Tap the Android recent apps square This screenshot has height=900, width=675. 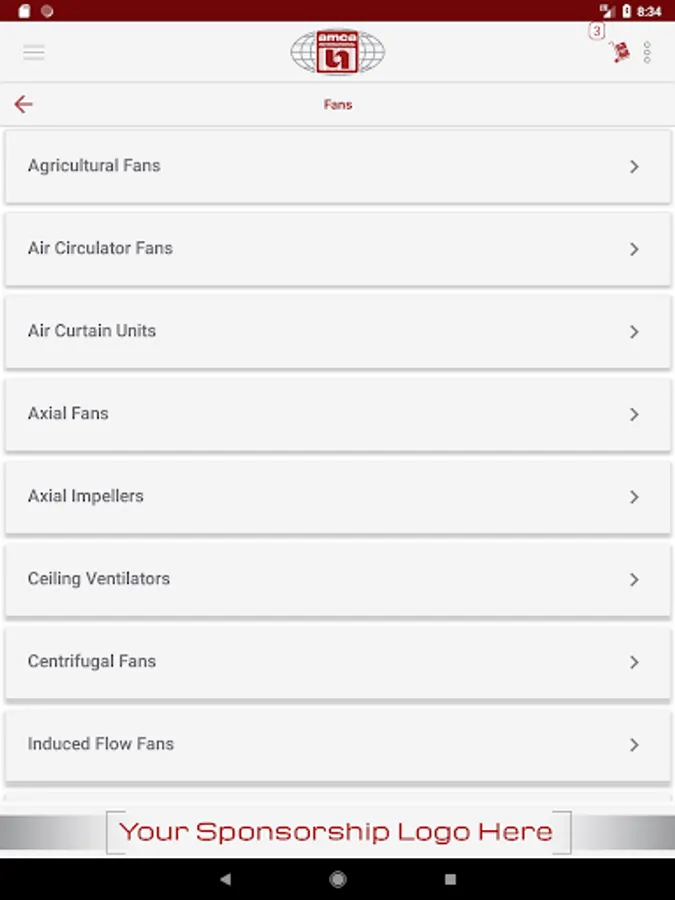point(450,879)
